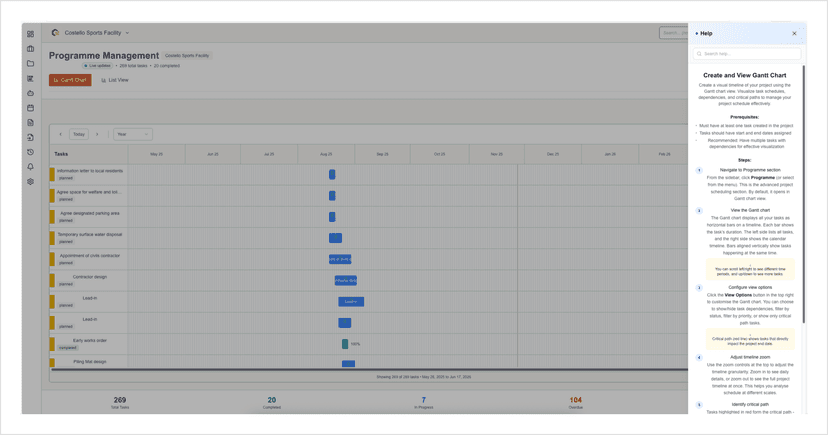Click the Aug 25 month header
The image size is (828, 435).
click(326, 154)
